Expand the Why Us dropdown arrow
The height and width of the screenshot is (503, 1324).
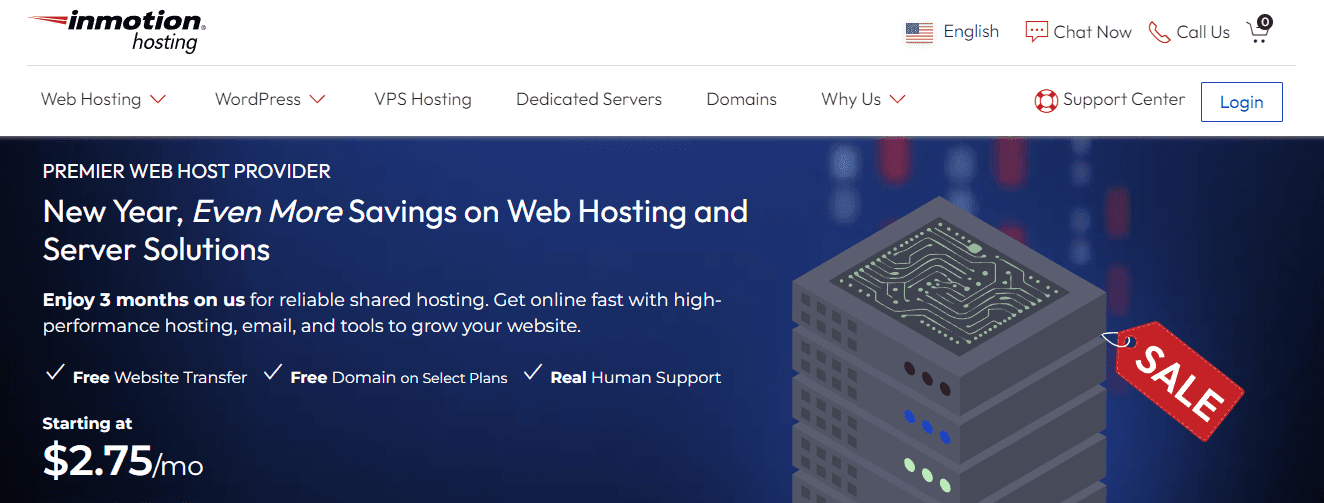click(897, 100)
